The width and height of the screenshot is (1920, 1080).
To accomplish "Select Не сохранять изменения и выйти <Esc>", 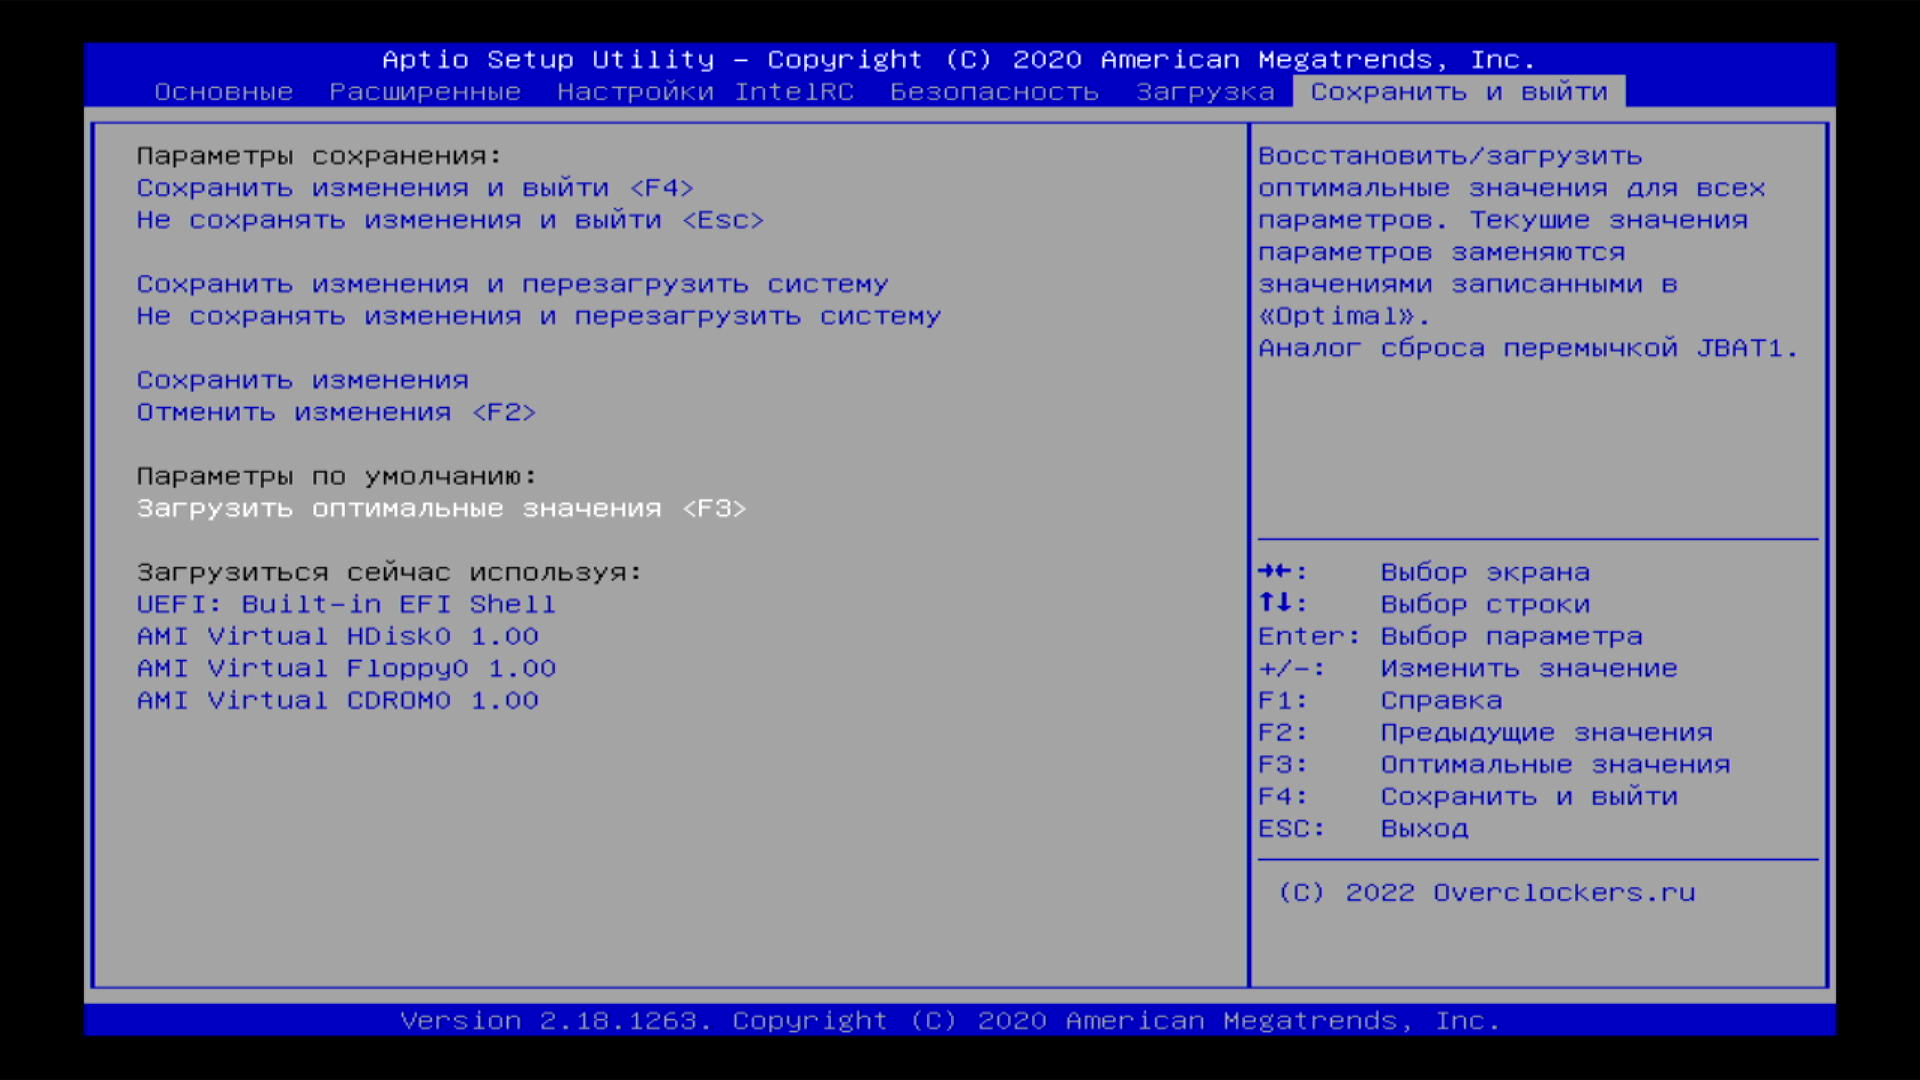I will (450, 220).
